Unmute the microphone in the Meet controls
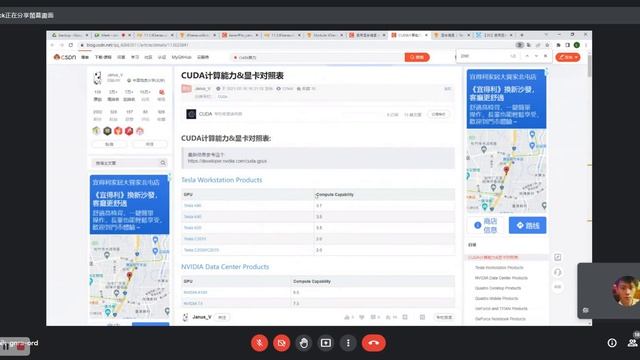Image resolution: width=640 pixels, height=360 pixels. (259, 343)
